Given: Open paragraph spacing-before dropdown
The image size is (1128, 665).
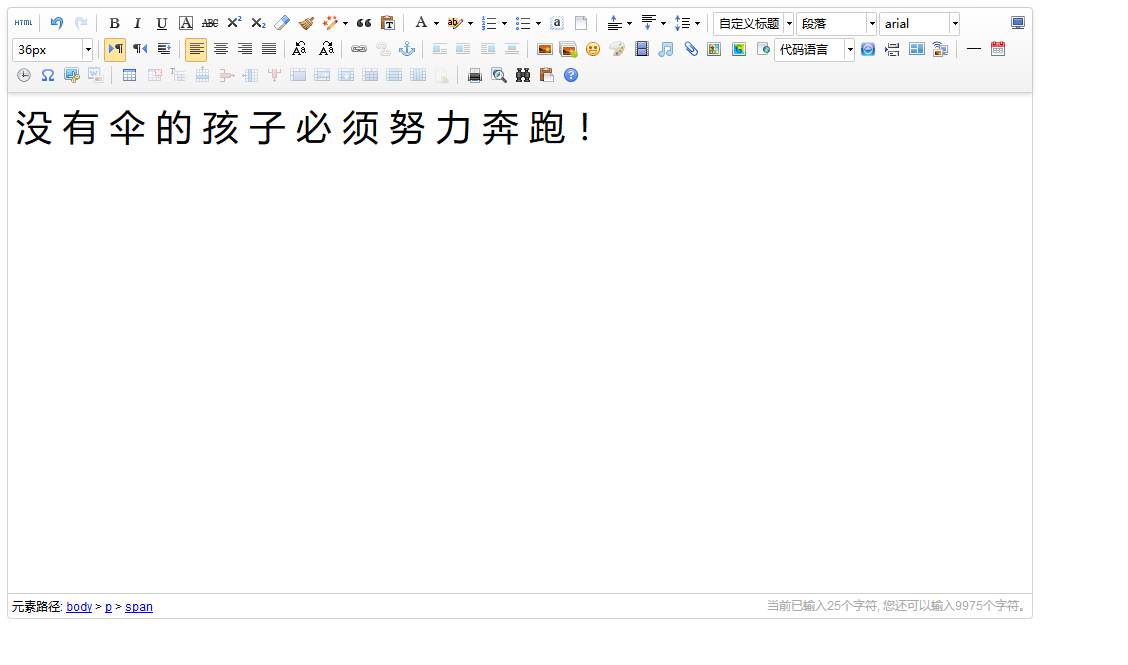Looking at the screenshot, I should tap(629, 23).
